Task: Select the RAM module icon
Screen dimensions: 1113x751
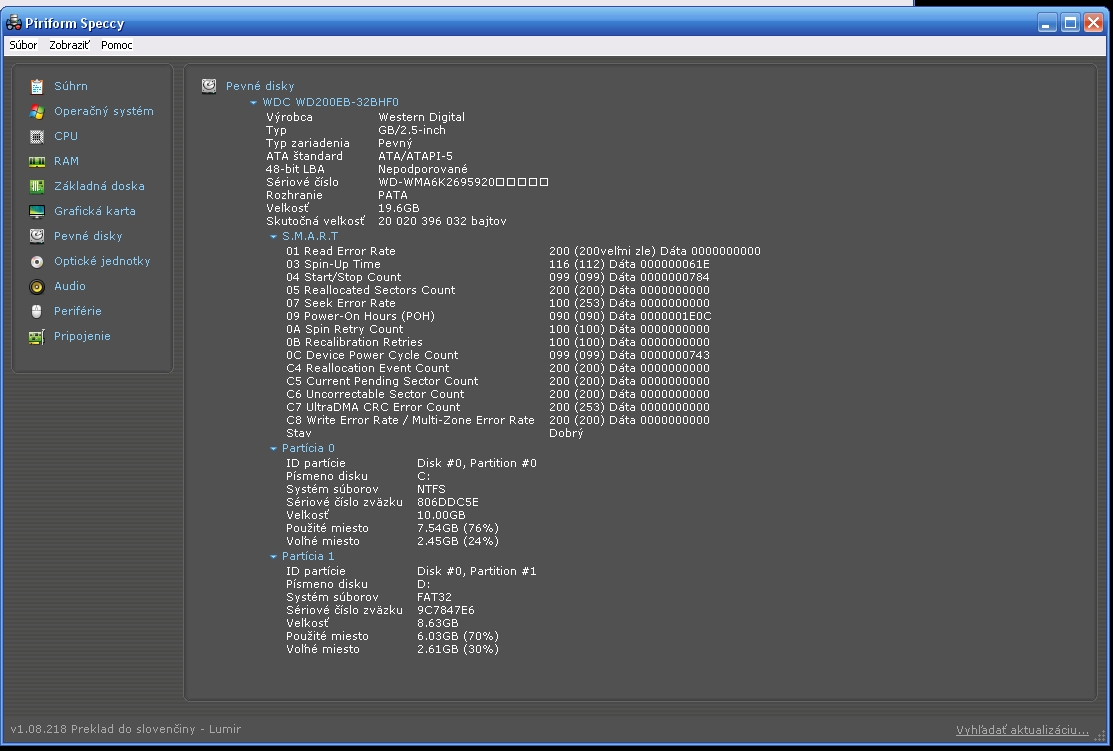Action: [37, 162]
